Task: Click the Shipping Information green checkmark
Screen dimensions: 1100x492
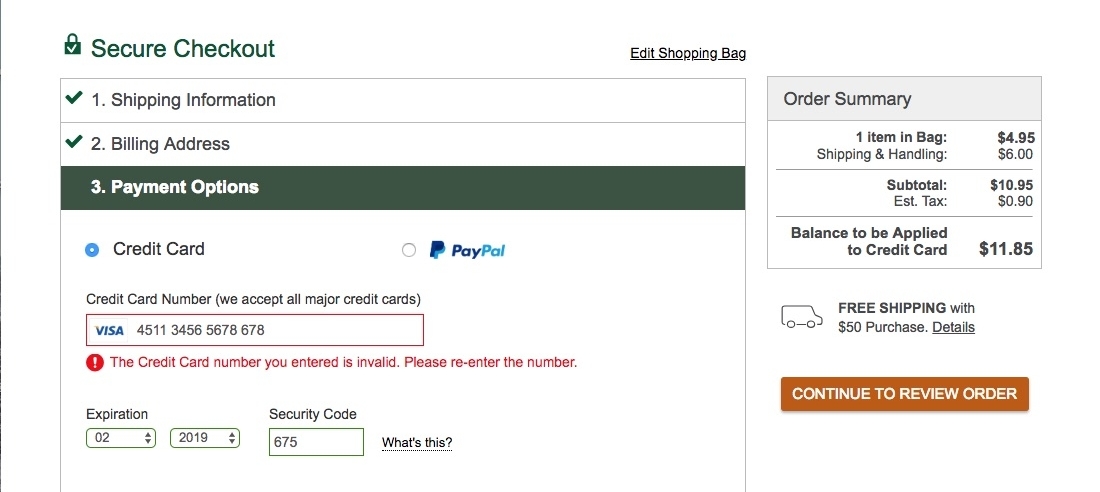Action: (73, 99)
